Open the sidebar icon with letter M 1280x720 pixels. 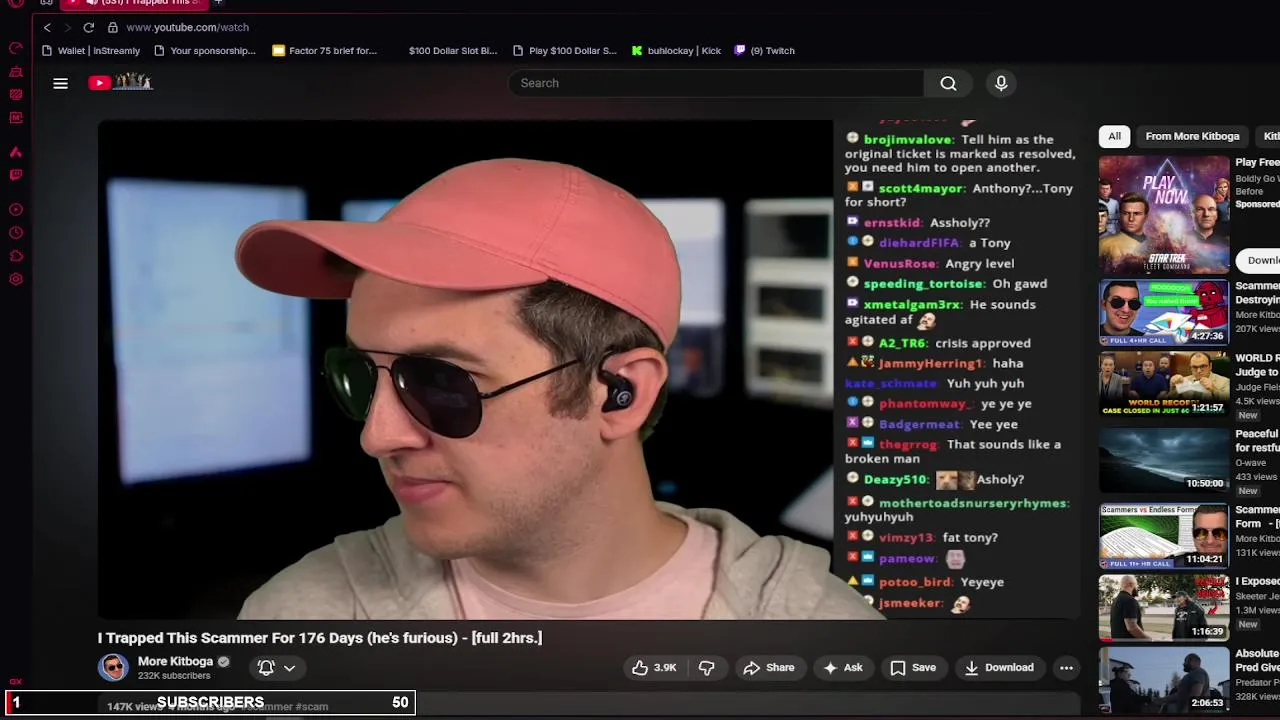(16, 118)
